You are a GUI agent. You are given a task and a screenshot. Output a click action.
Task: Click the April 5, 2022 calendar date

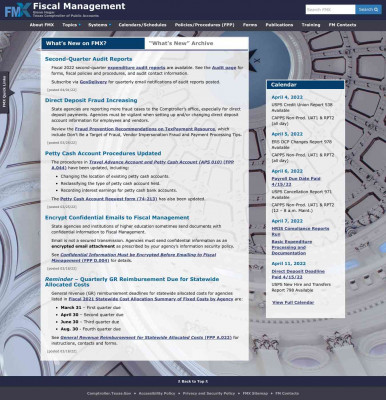pyautogui.click(x=287, y=134)
